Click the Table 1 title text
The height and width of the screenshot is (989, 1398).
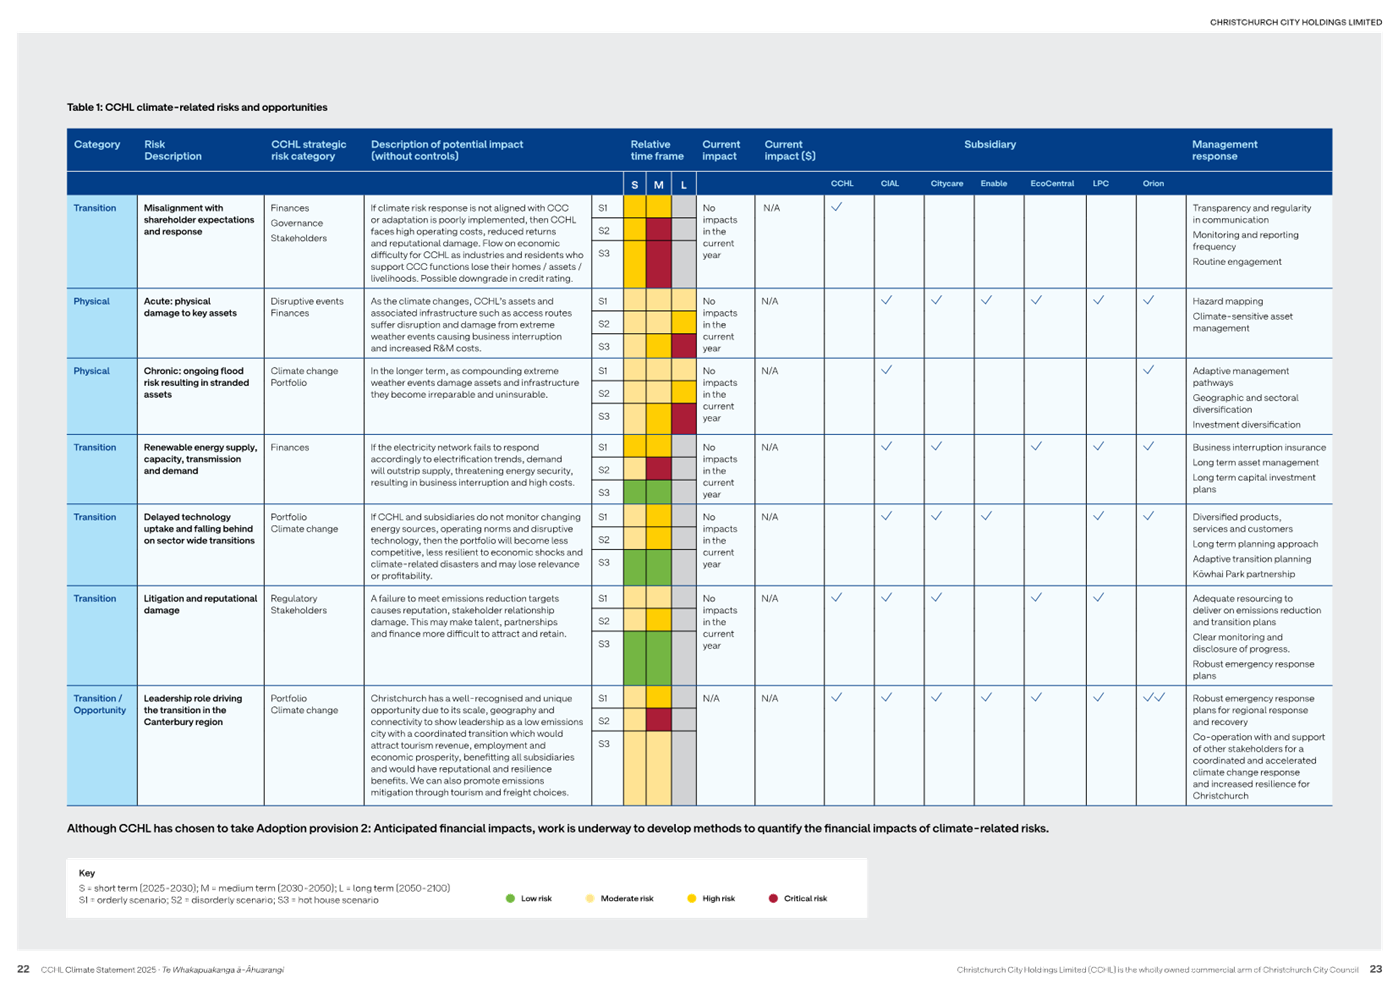tap(197, 107)
